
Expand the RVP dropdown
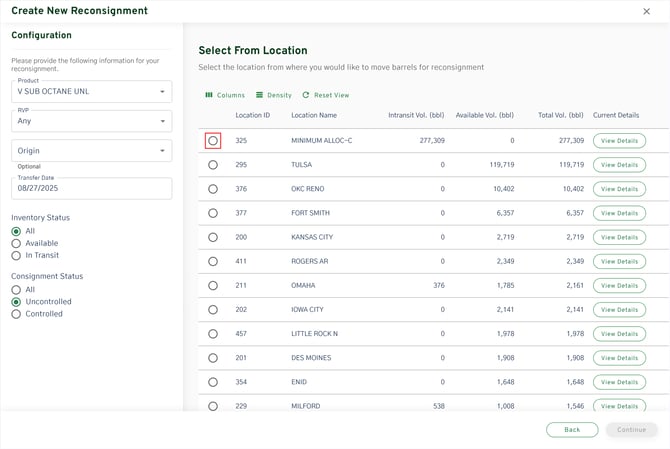pos(91,122)
